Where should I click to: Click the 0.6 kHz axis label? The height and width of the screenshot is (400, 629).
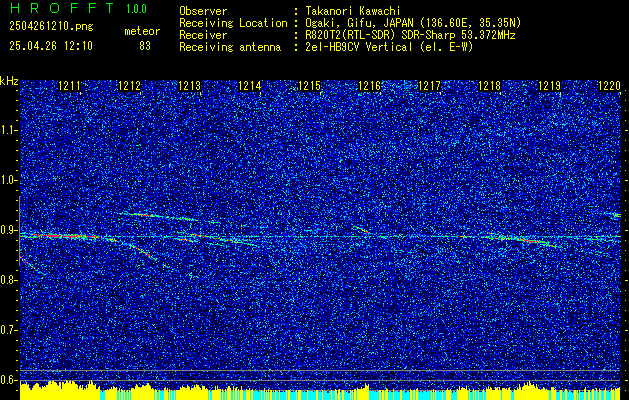coord(9,380)
